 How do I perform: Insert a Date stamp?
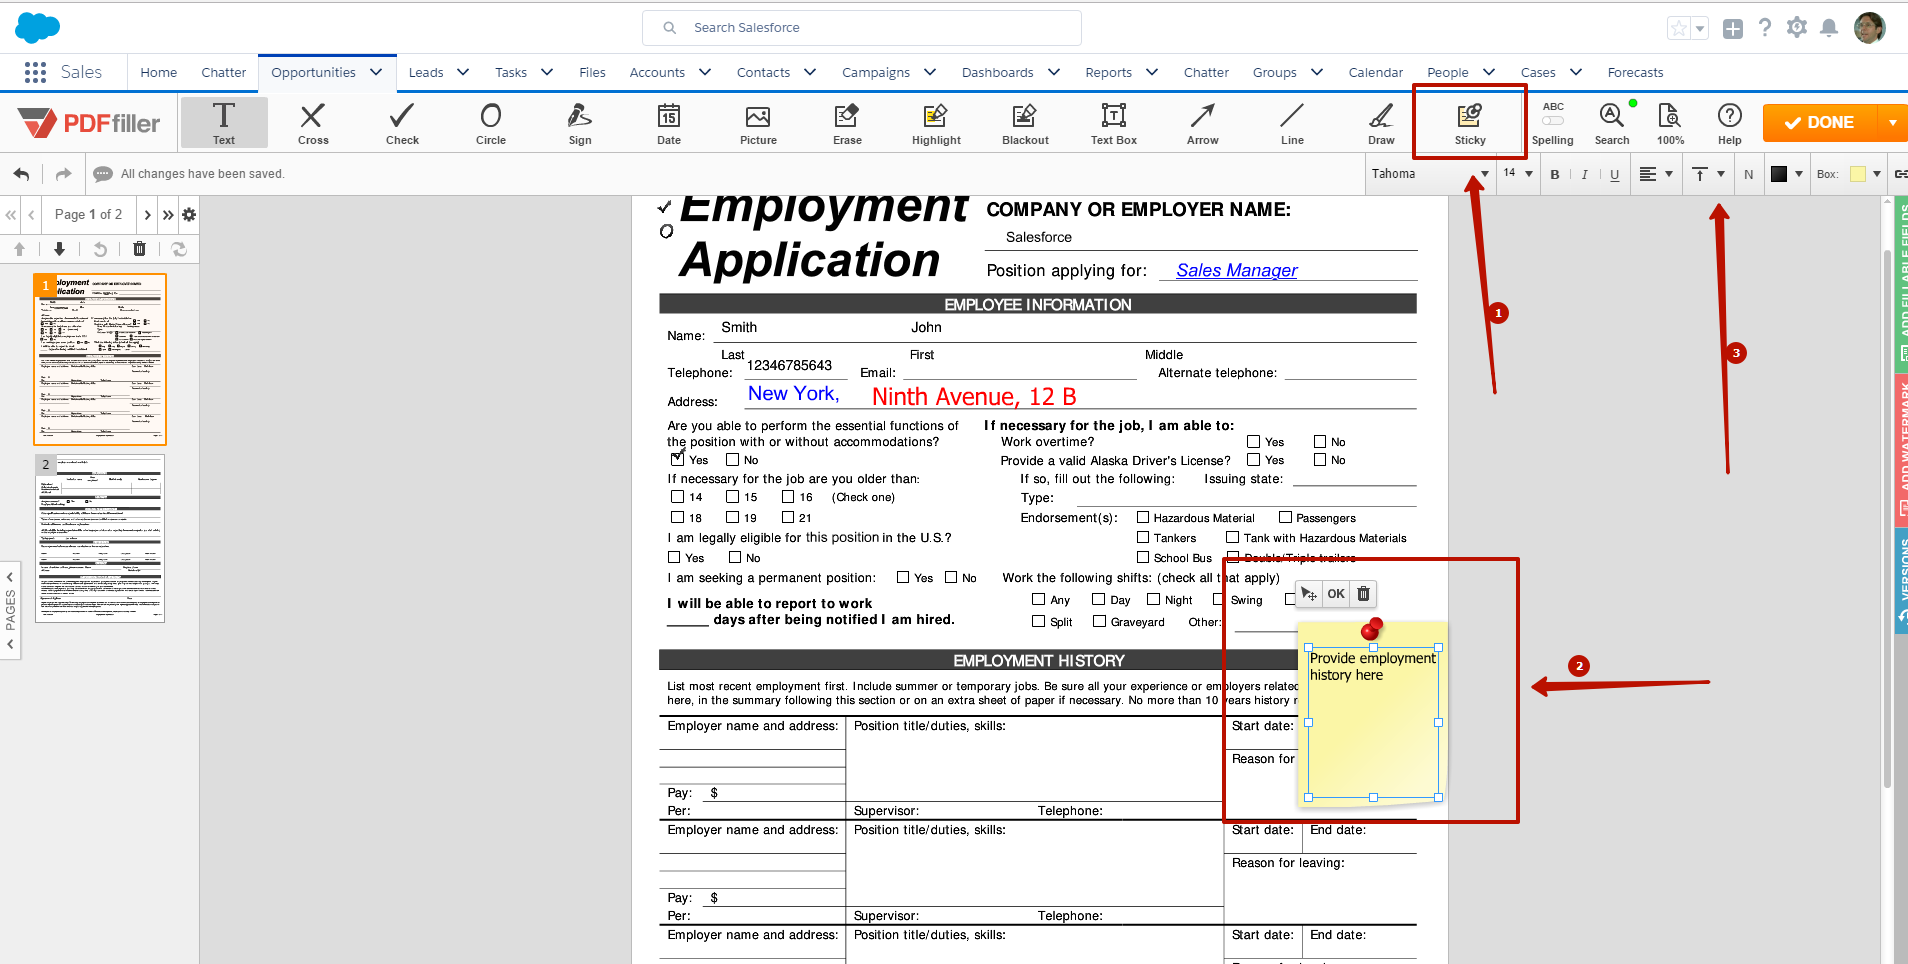coord(669,123)
